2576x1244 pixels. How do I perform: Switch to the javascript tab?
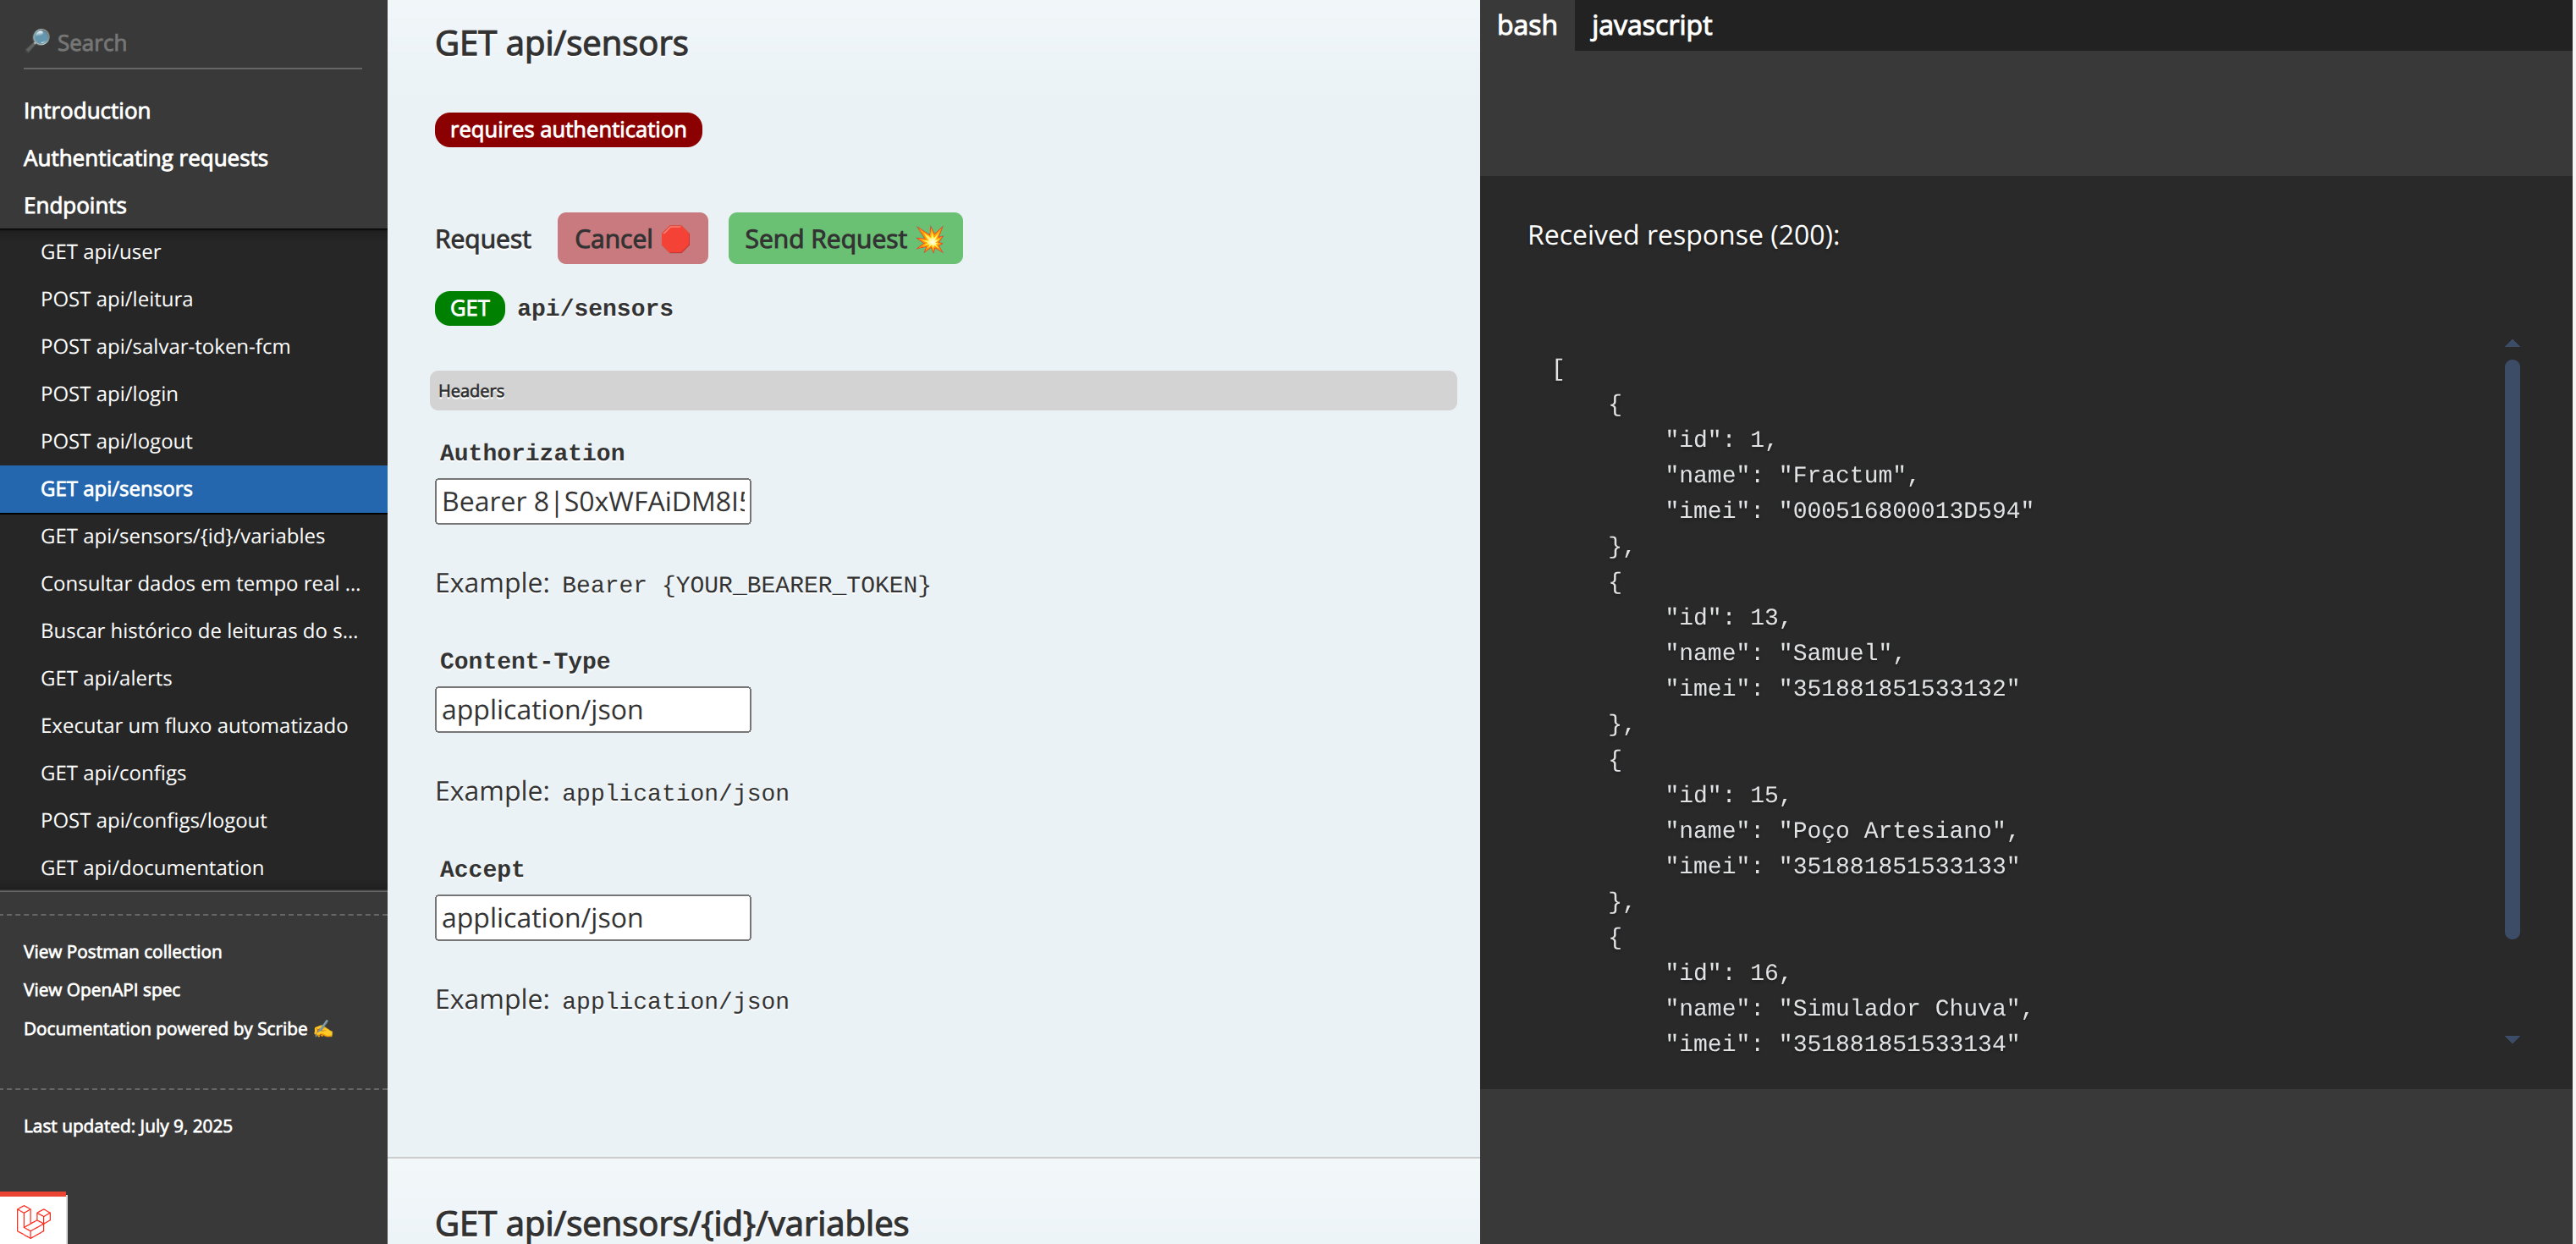coord(1651,25)
